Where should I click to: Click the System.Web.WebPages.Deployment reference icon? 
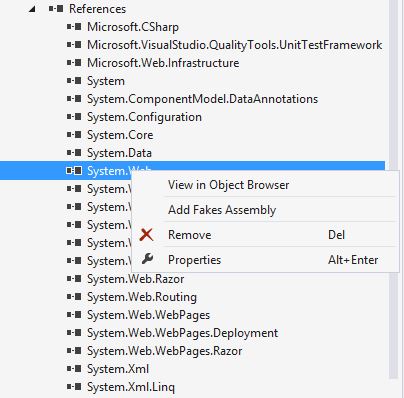tap(74, 332)
